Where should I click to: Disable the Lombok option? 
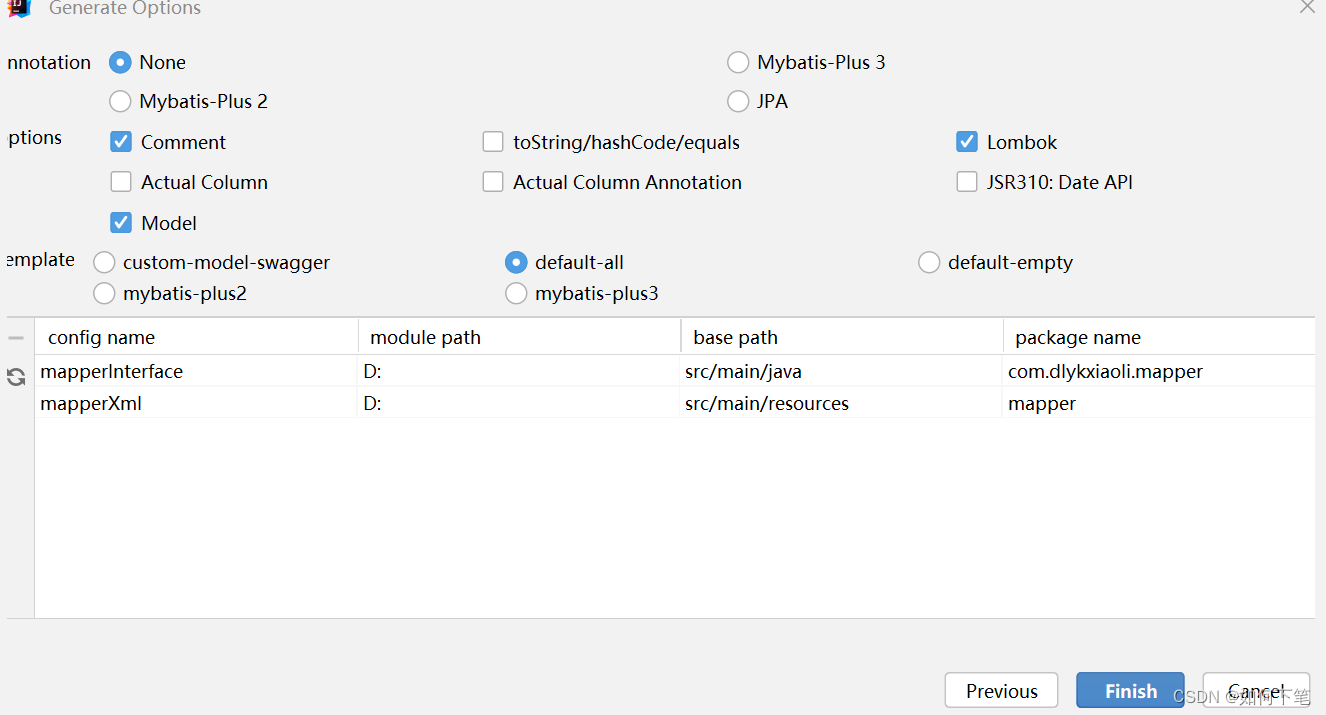tap(967, 141)
